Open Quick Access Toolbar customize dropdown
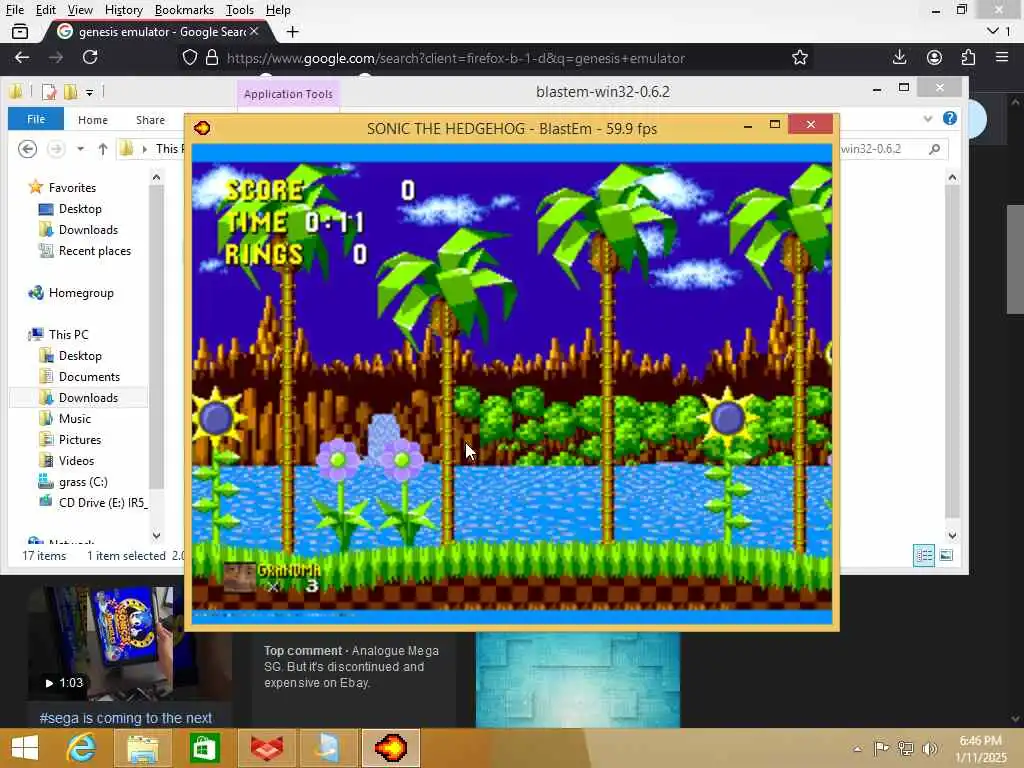The width and height of the screenshot is (1024, 768). tap(89, 92)
